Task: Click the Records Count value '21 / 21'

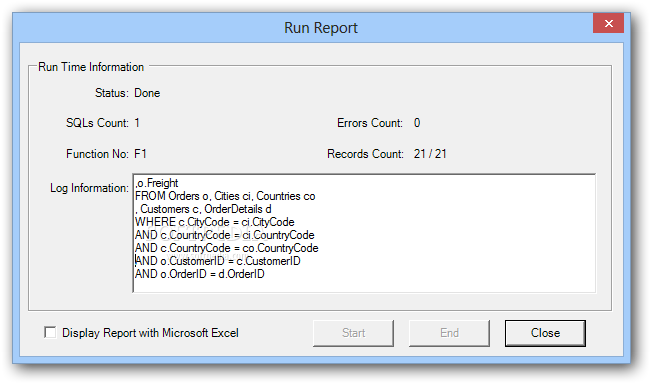Action: coord(430,154)
